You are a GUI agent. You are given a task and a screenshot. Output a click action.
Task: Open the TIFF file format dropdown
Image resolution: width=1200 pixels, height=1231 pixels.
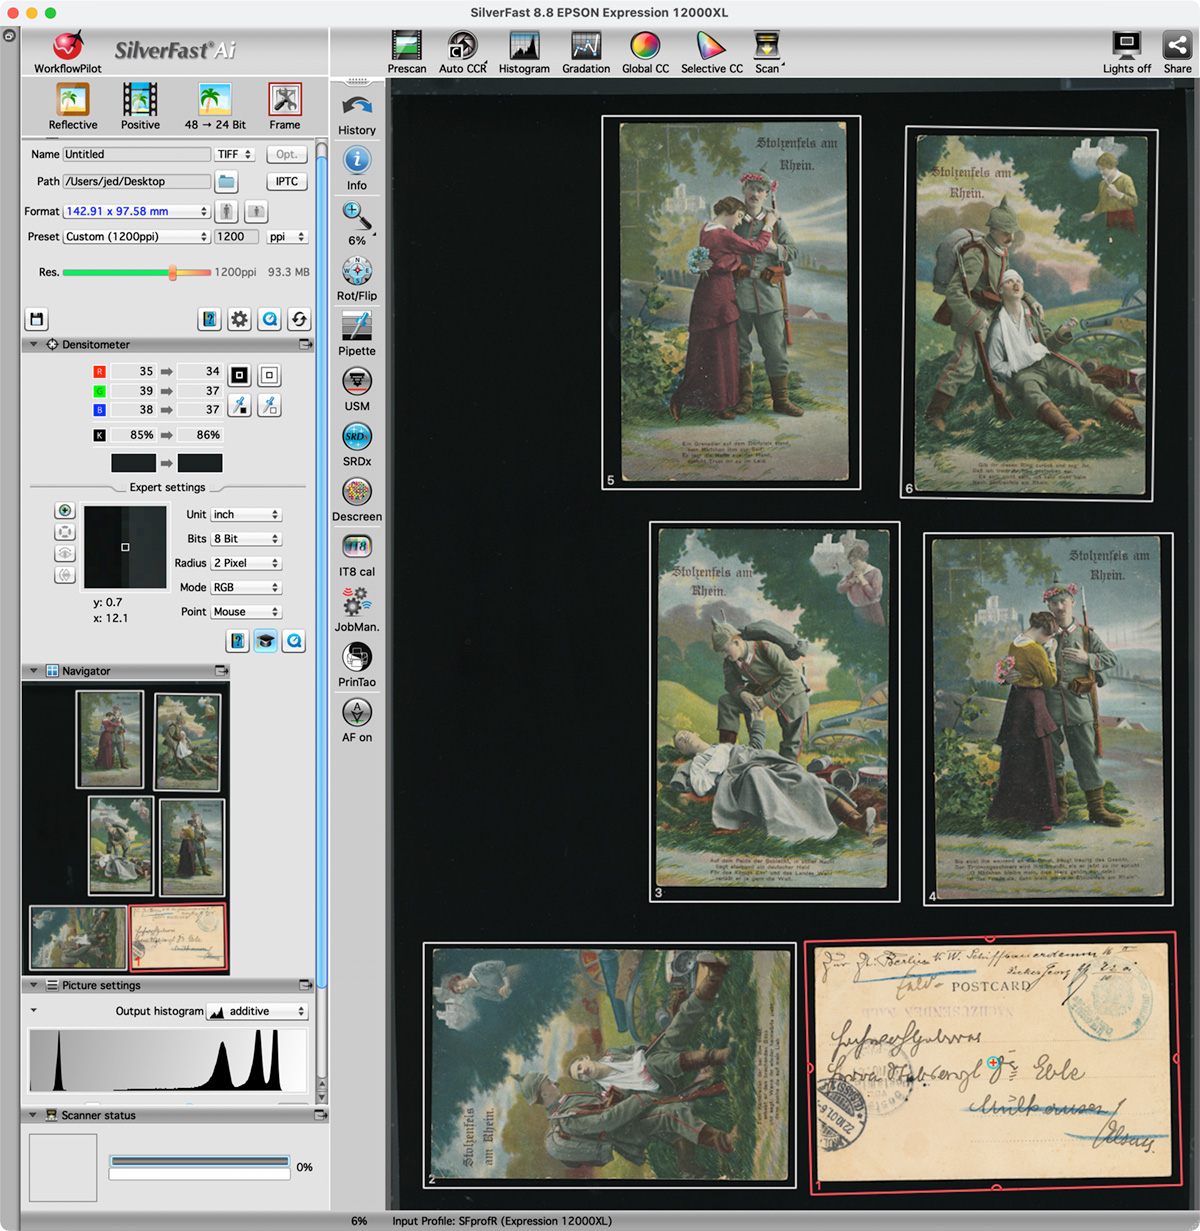tap(235, 154)
